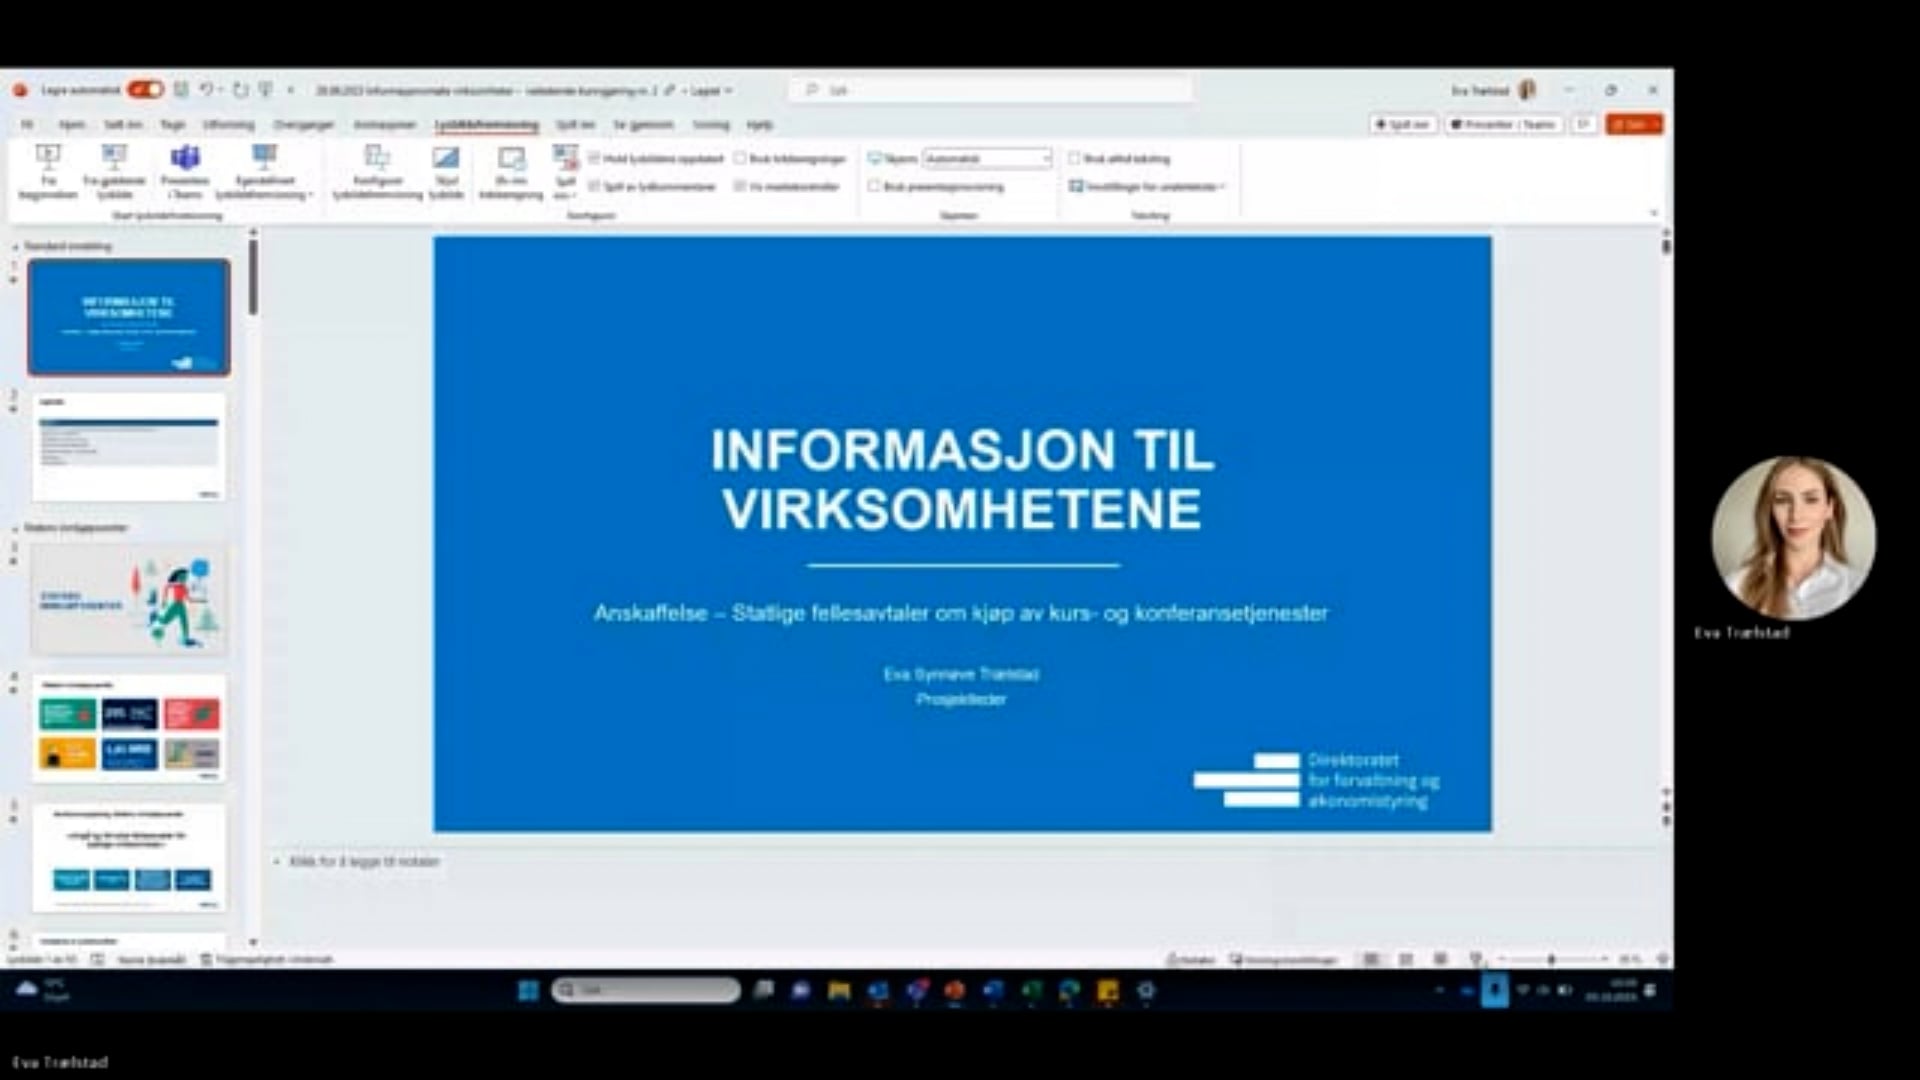Collapse Standard inndeling section
This screenshot has width=1920, height=1080.
[x=15, y=247]
